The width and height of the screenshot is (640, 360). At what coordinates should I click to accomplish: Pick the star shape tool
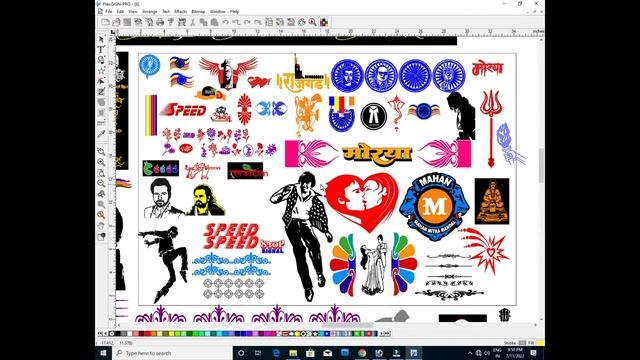coord(101,71)
